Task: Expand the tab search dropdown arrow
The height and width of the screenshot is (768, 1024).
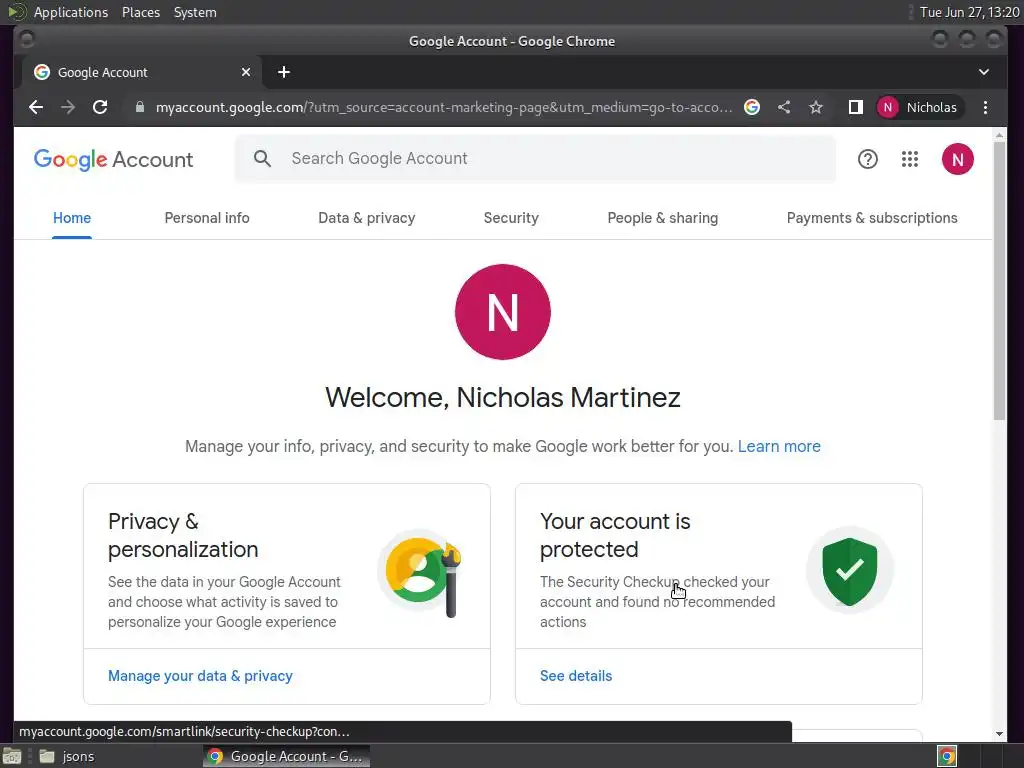Action: [984, 72]
